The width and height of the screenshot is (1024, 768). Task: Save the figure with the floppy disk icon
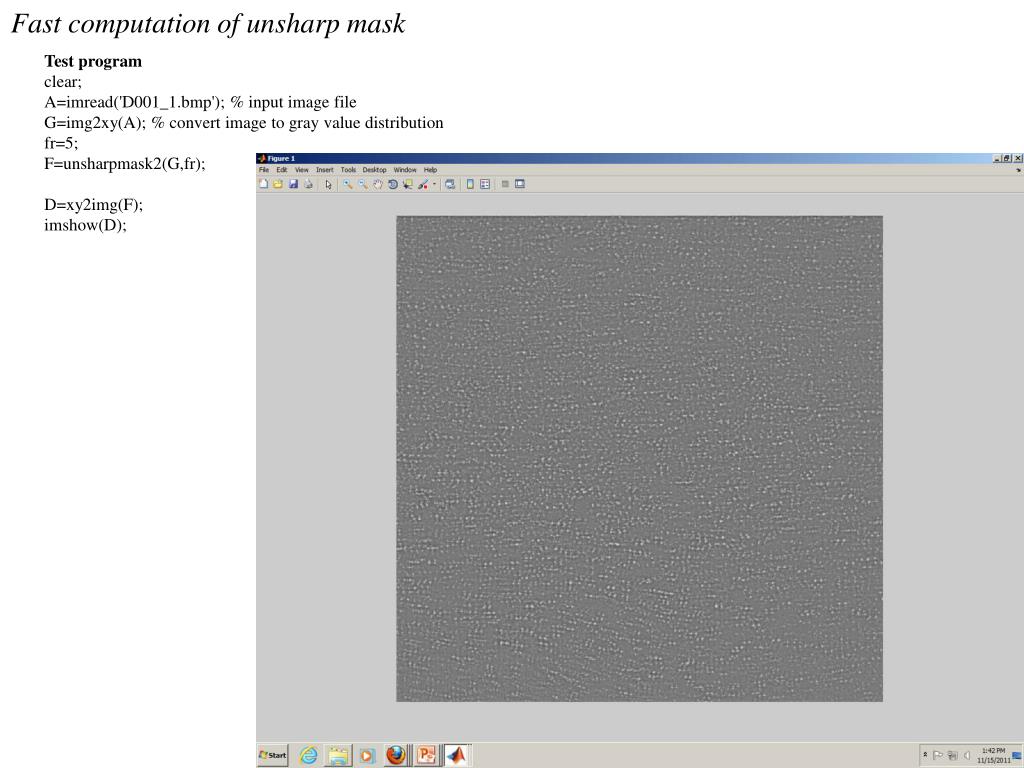pos(293,184)
